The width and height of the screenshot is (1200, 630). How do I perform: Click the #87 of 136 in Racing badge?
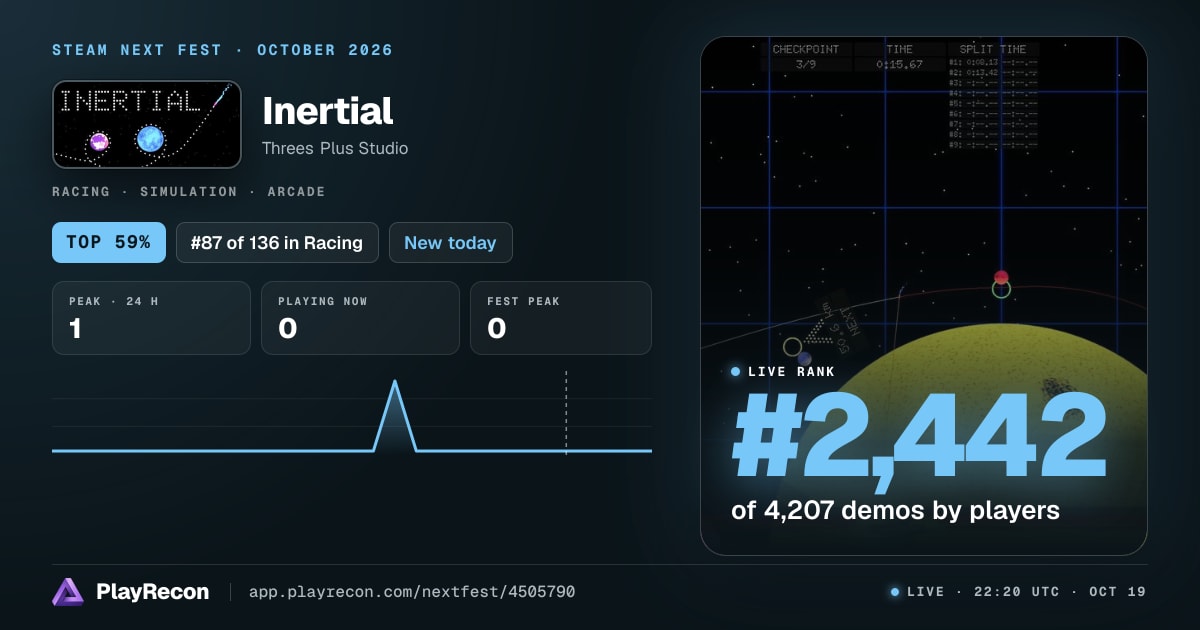(277, 242)
